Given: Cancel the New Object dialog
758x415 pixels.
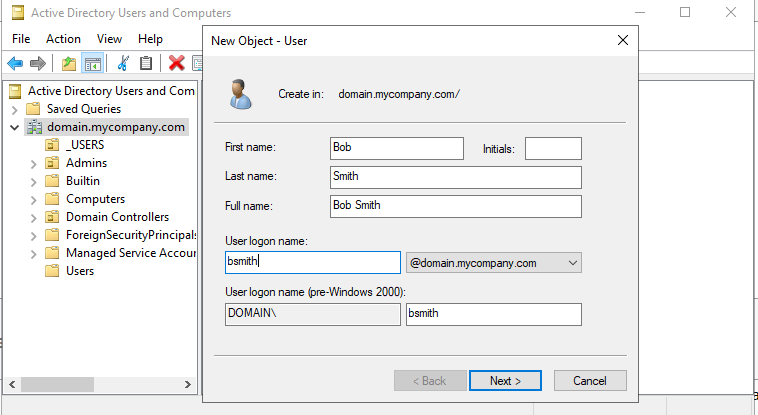Looking at the screenshot, I should click(589, 381).
